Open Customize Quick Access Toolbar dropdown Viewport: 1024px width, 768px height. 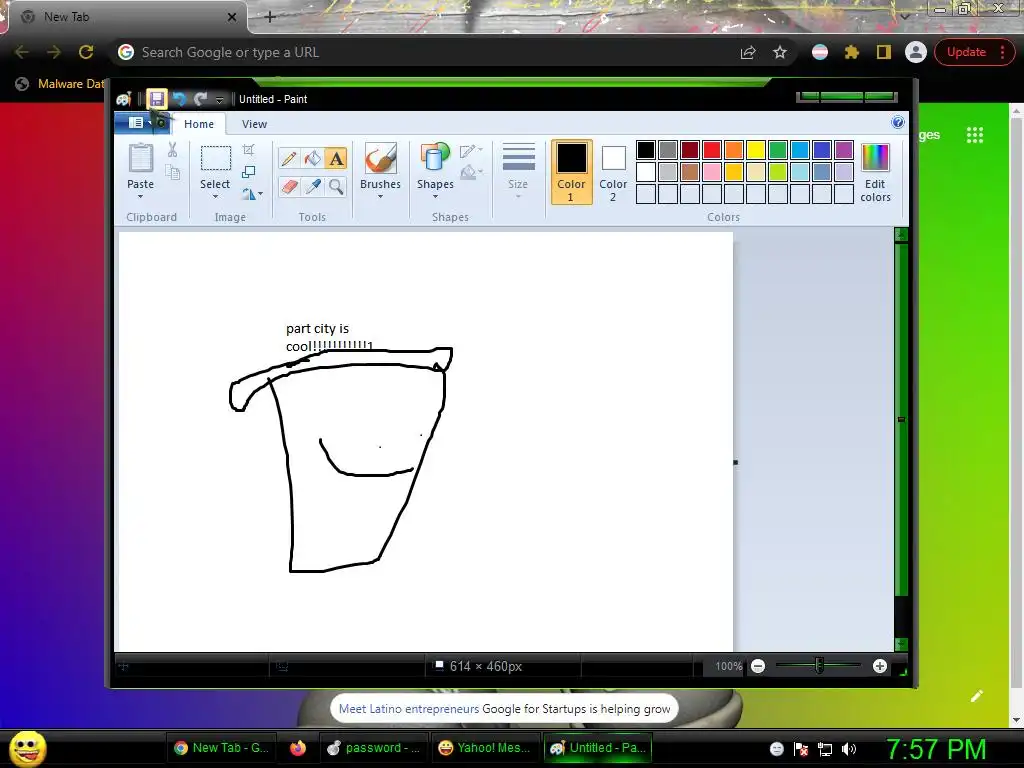[219, 100]
